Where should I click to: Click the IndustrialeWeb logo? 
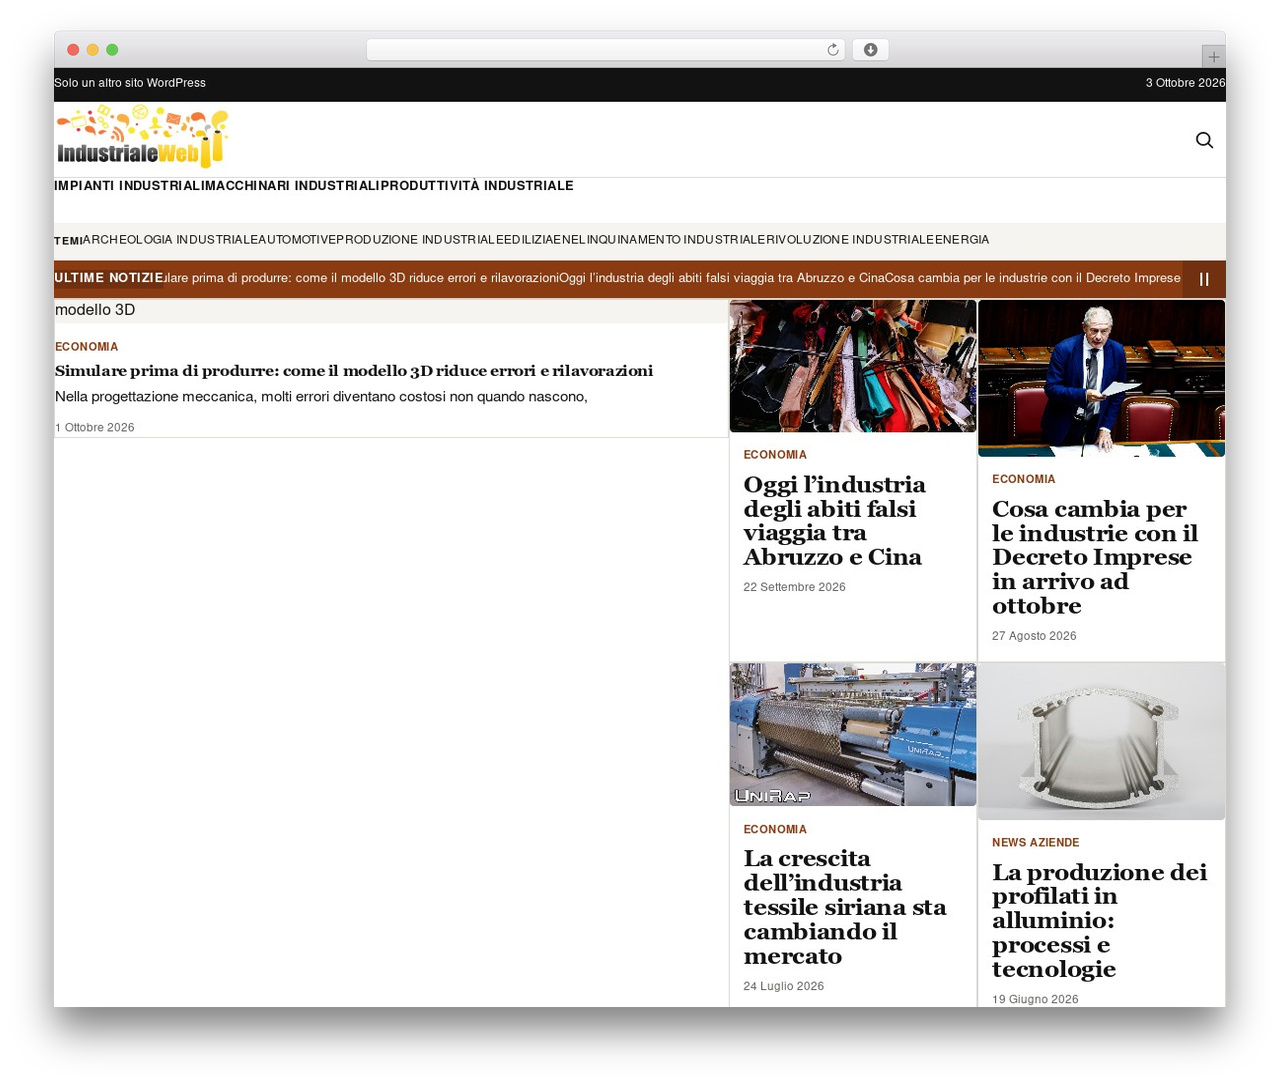(143, 138)
